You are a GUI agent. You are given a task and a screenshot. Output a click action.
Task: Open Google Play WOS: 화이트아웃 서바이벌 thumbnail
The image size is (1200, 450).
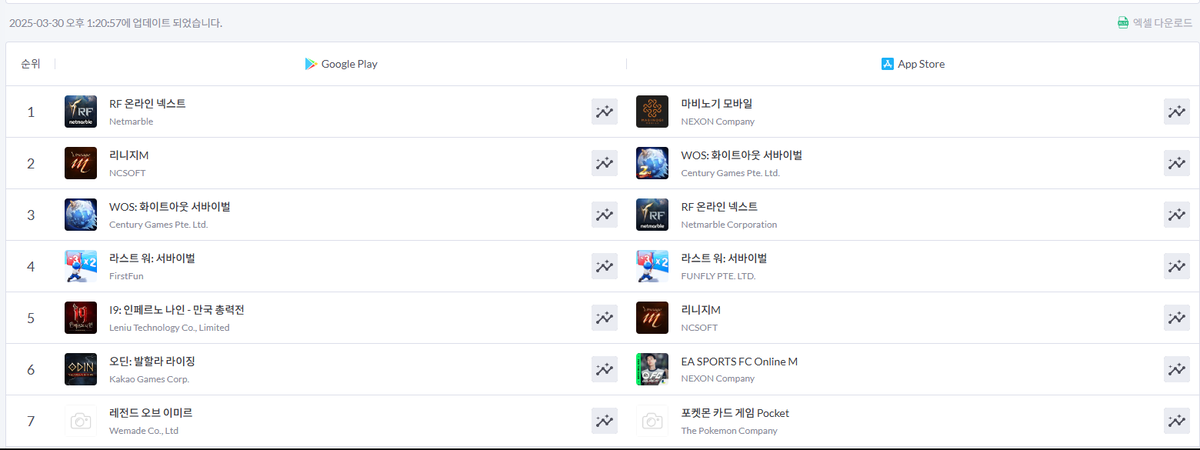pyautogui.click(x=80, y=215)
